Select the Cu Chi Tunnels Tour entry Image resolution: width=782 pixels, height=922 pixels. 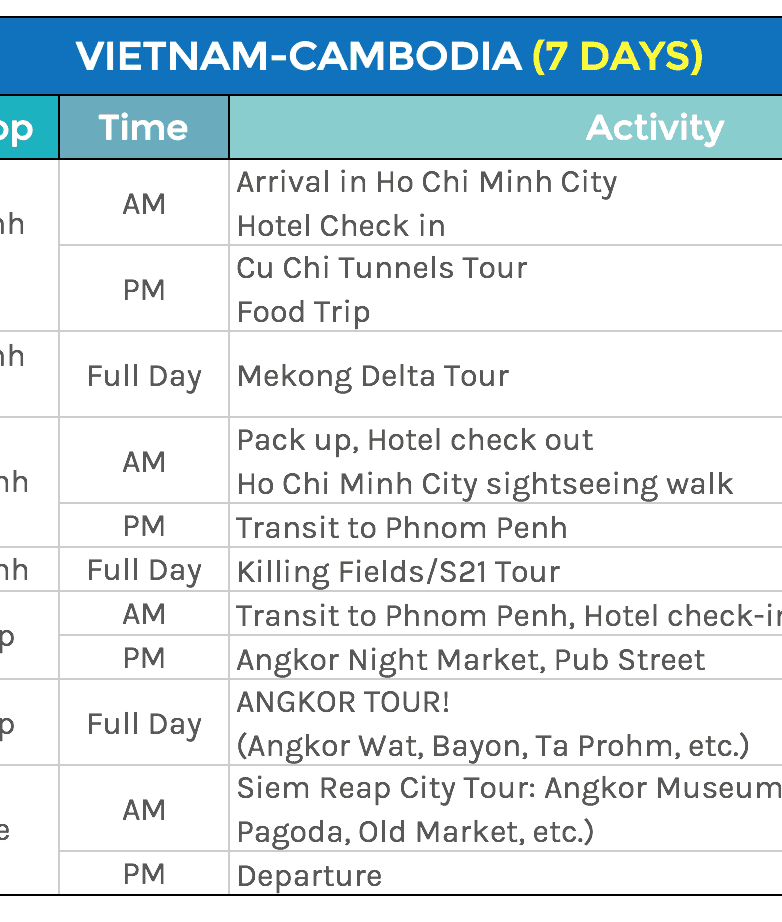click(381, 268)
